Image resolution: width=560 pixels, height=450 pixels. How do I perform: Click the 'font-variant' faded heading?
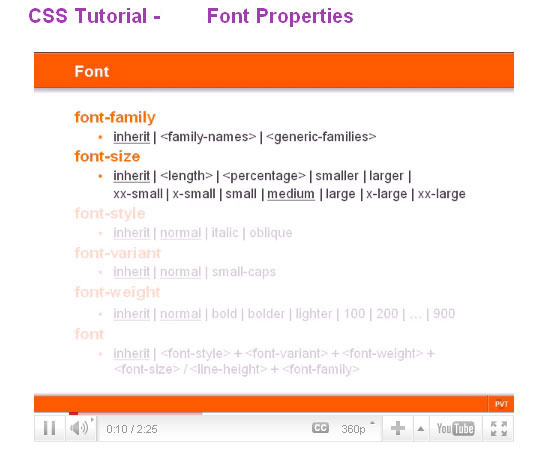(117, 253)
